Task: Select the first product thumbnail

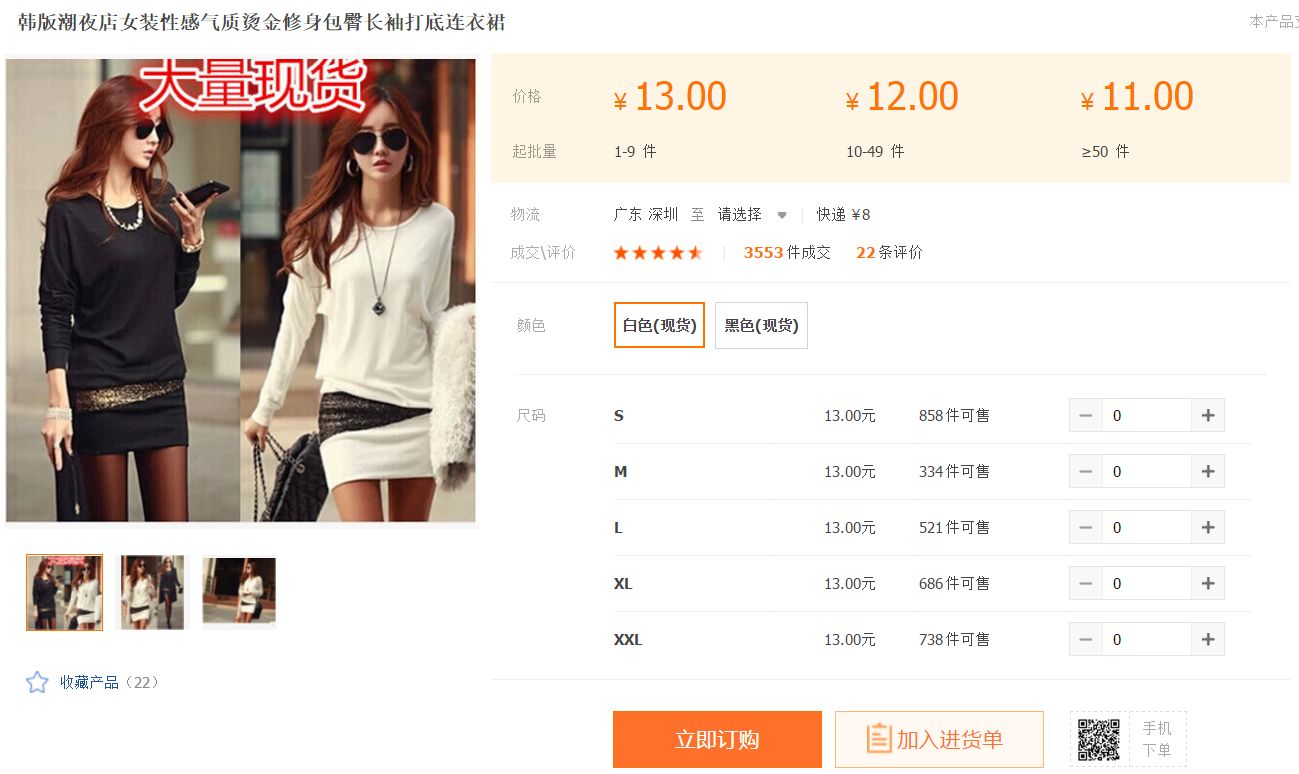Action: click(x=64, y=592)
